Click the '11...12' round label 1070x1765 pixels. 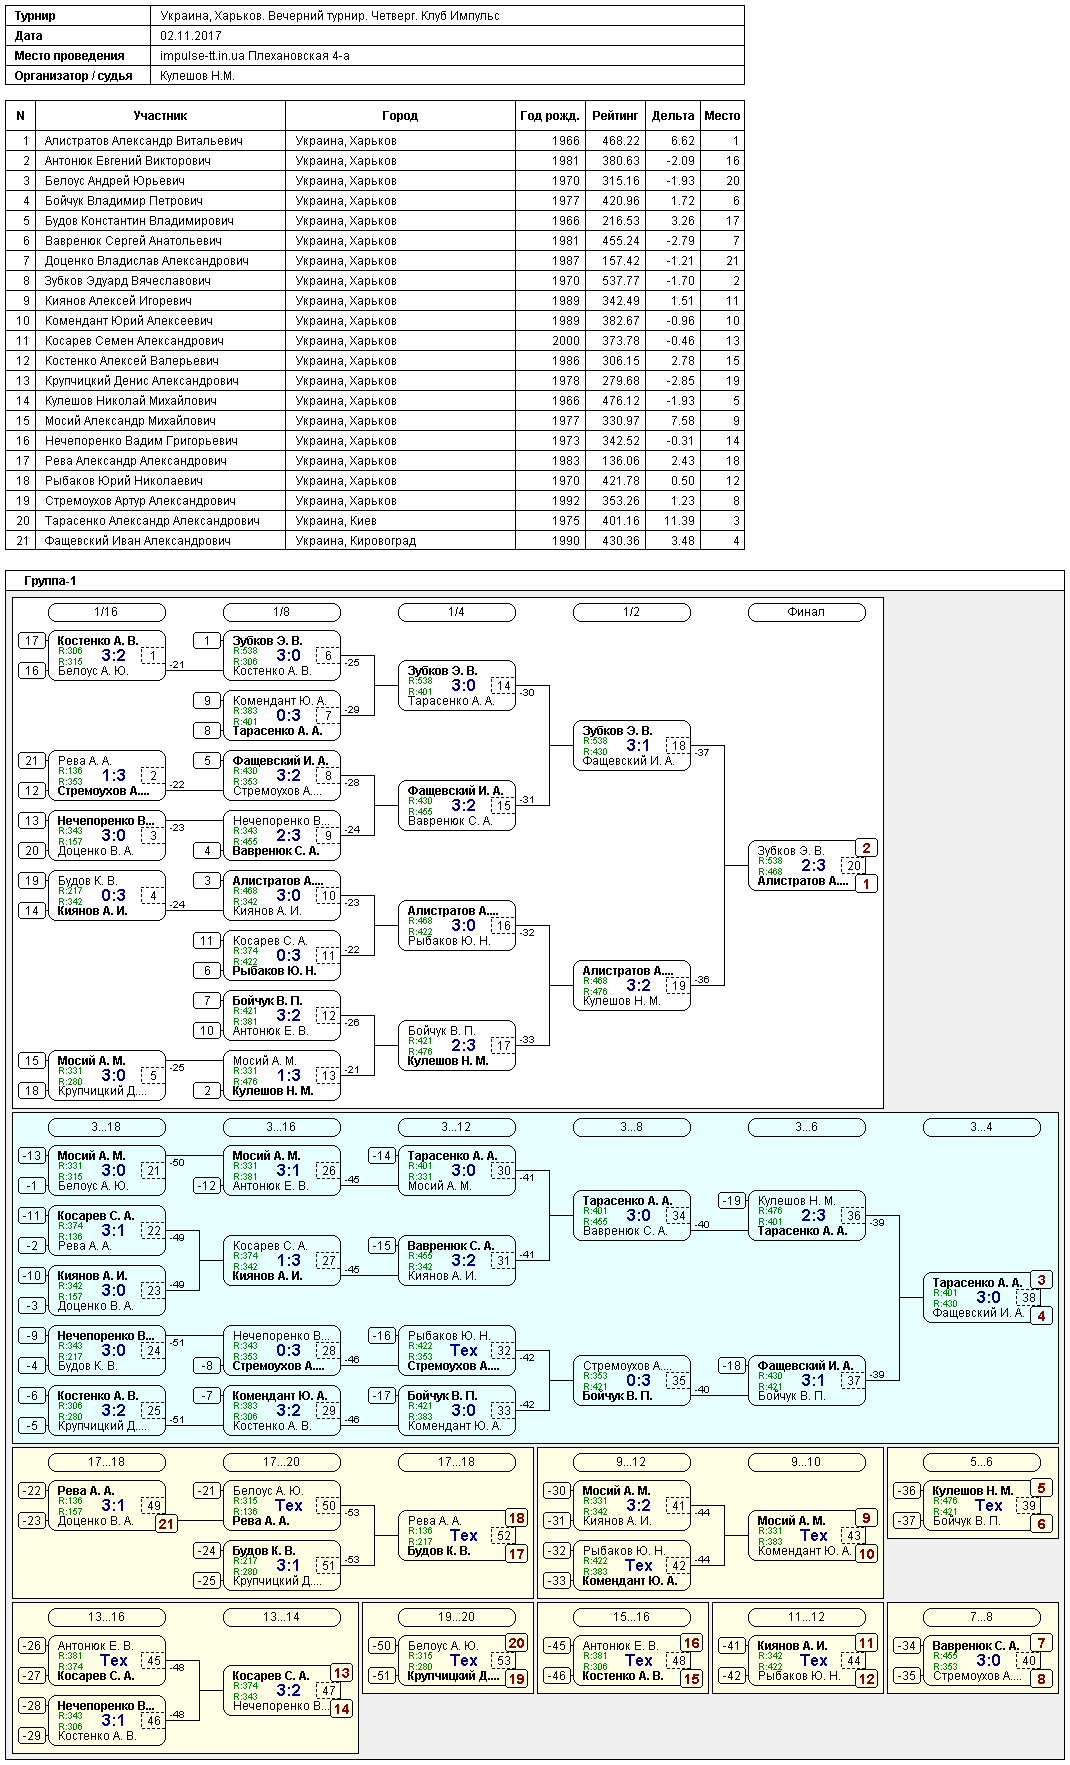pos(806,1617)
